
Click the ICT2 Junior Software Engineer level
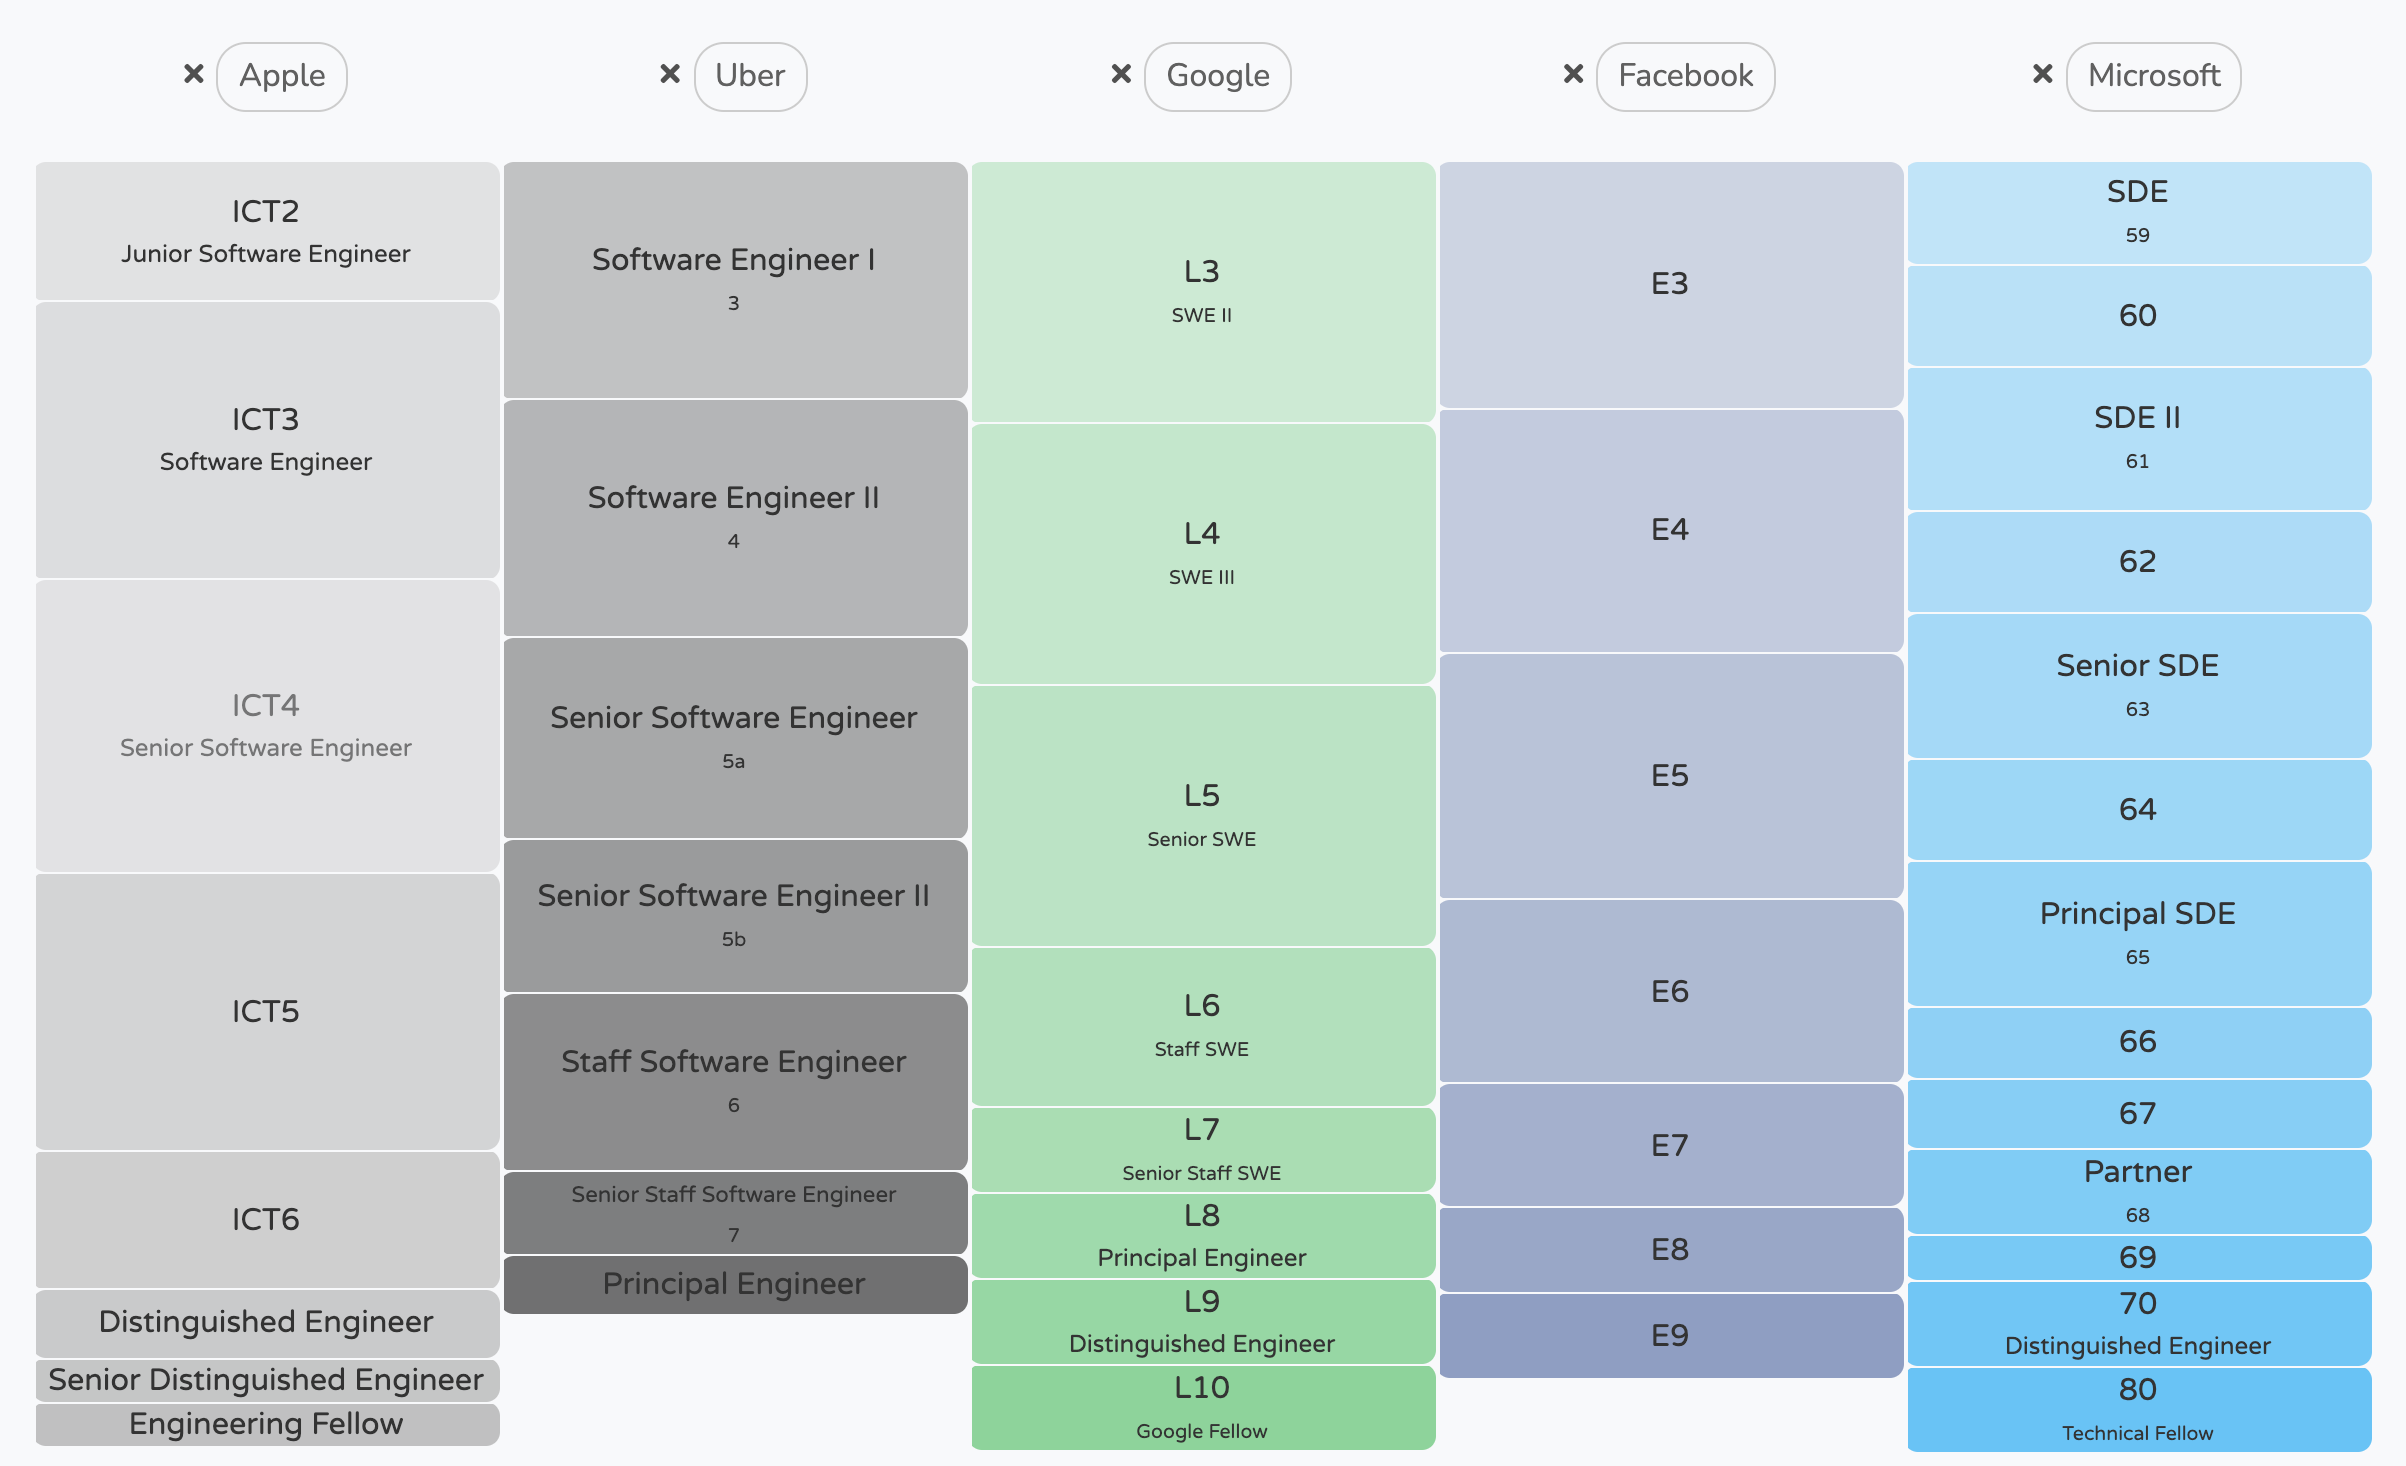[x=266, y=230]
